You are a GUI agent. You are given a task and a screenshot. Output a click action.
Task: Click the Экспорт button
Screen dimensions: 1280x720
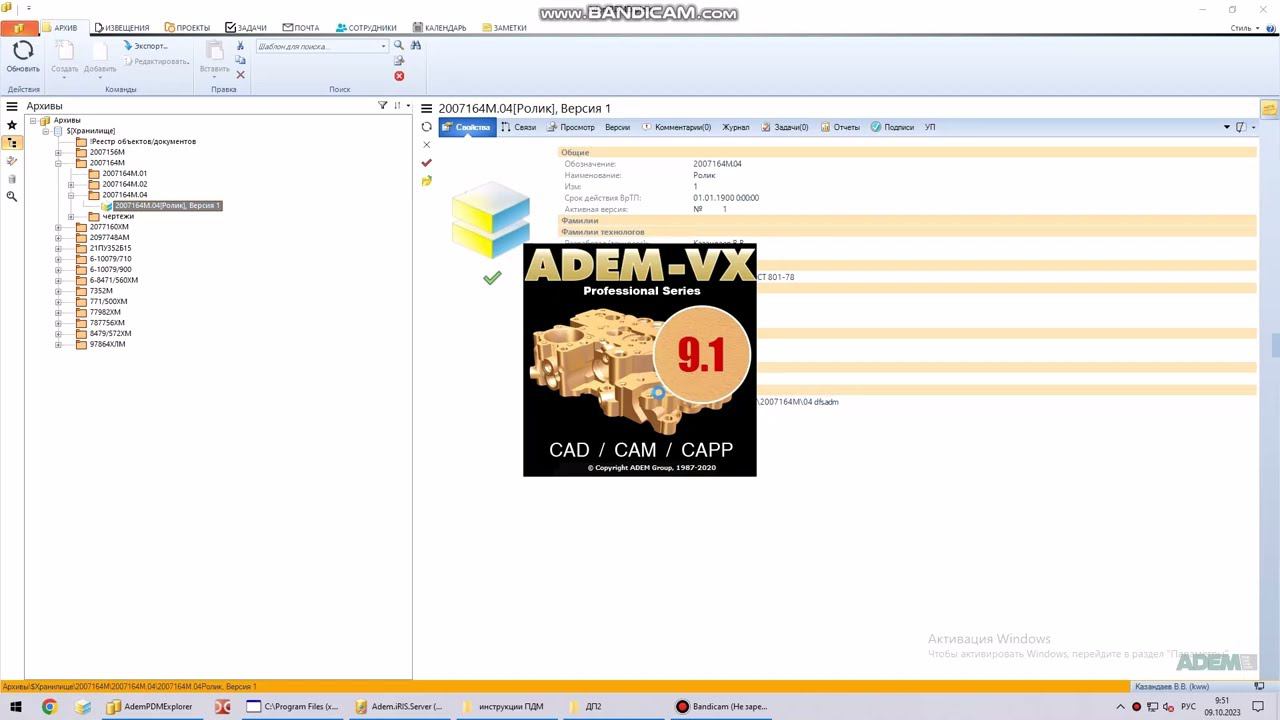[x=146, y=46]
